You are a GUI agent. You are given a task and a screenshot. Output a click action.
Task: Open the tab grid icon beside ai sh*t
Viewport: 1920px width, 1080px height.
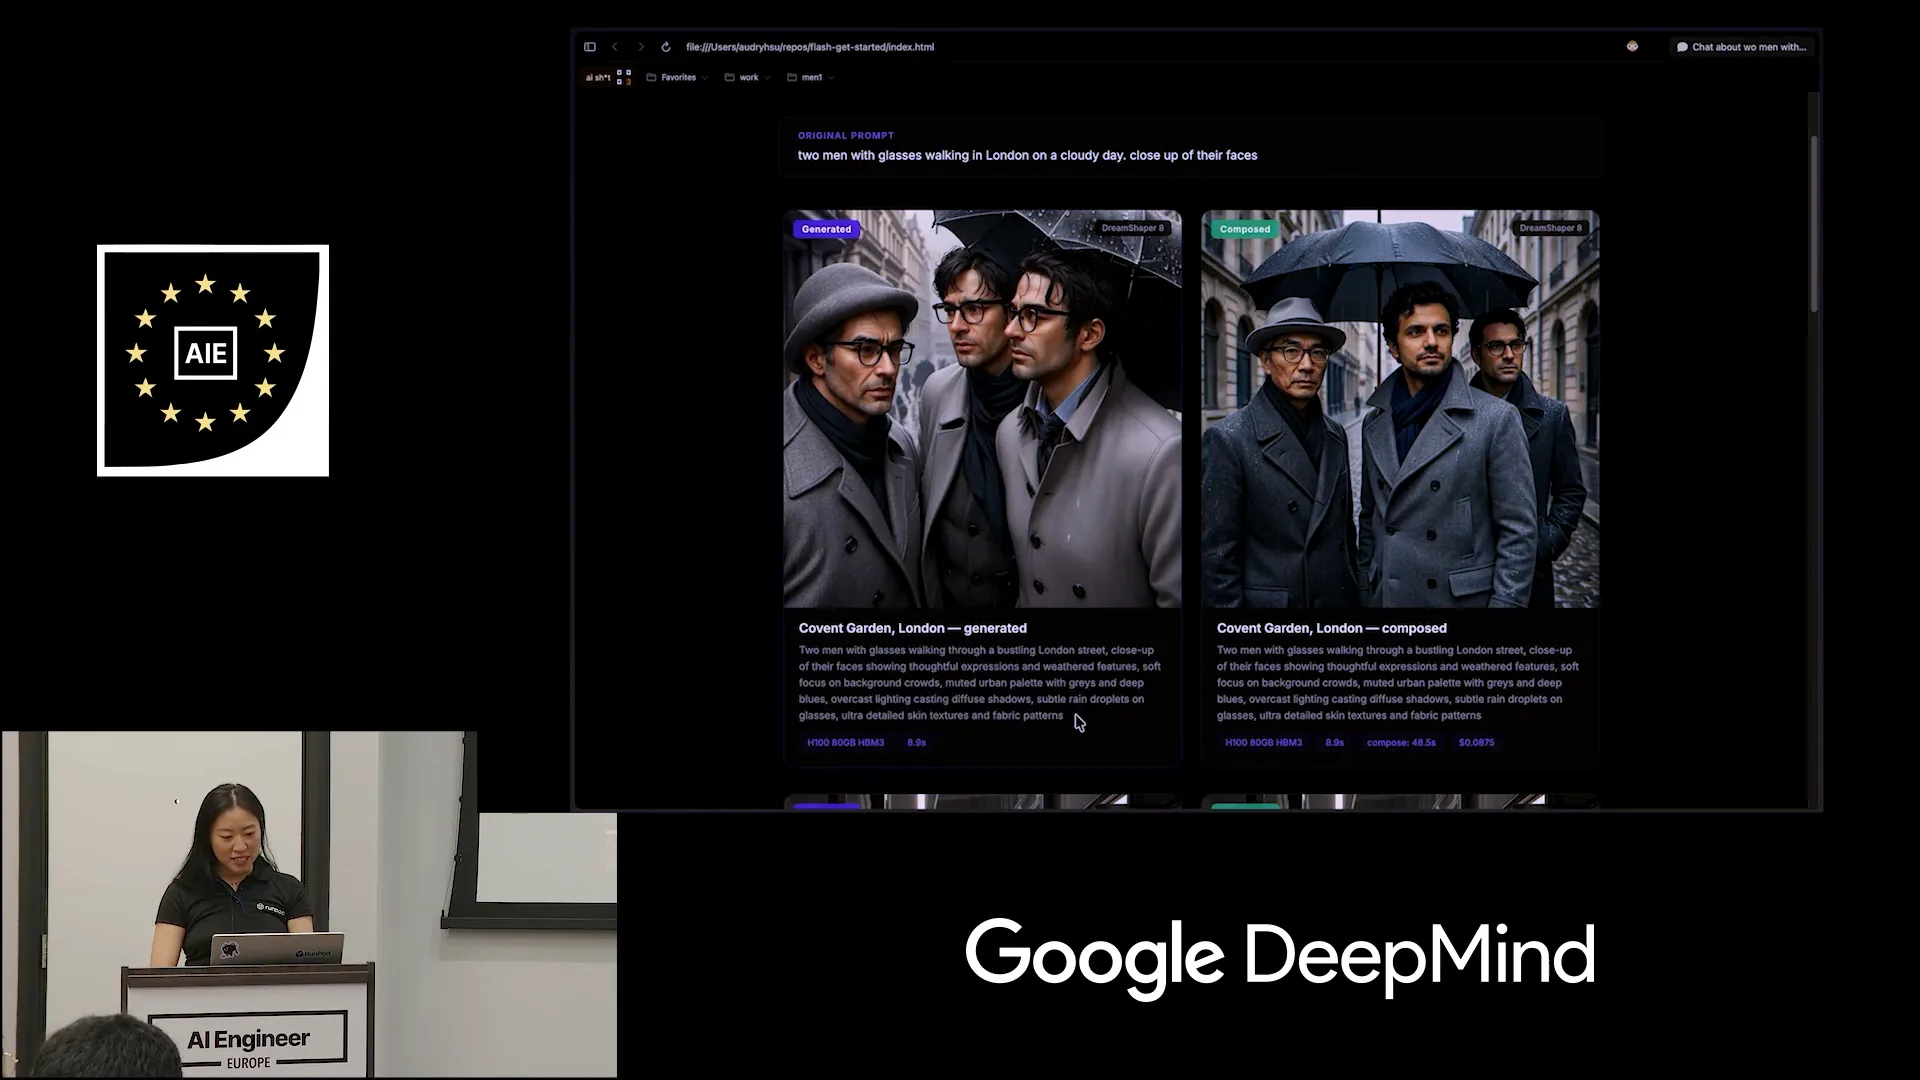pos(624,77)
